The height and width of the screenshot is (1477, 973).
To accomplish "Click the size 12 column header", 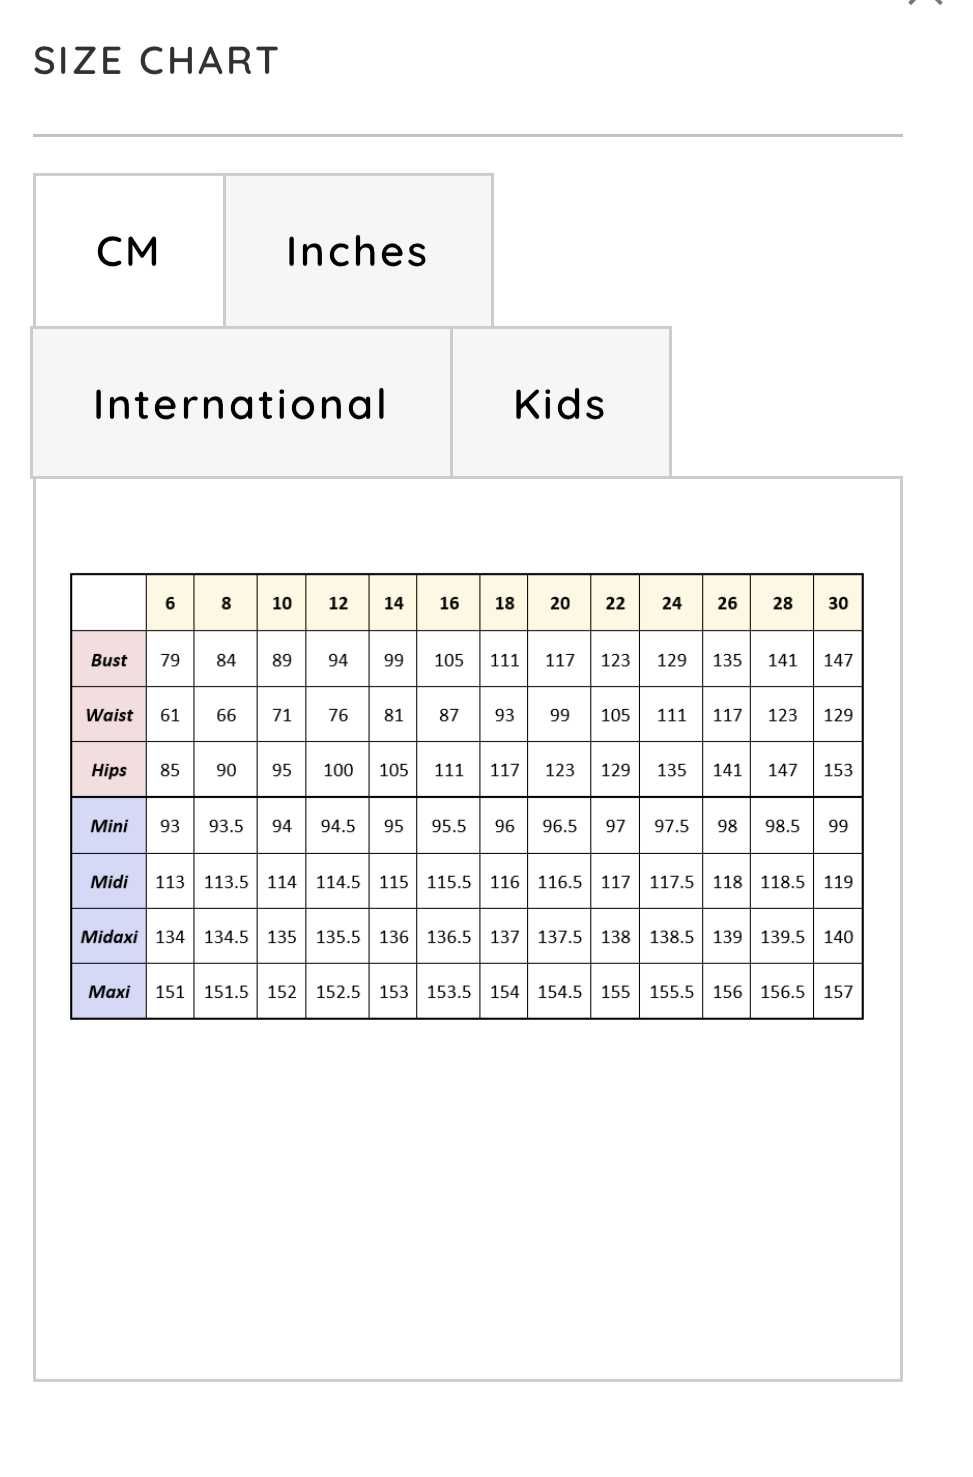I will (338, 603).
